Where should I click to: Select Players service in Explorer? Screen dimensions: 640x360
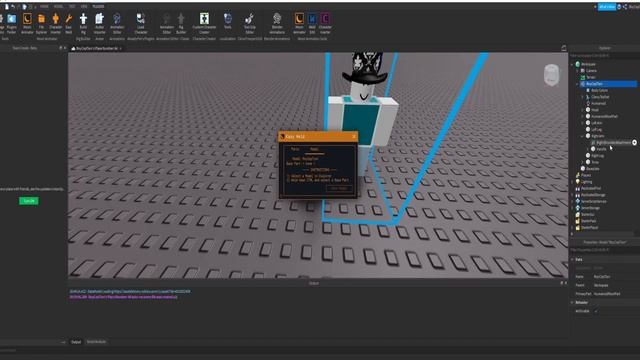click(x=586, y=175)
